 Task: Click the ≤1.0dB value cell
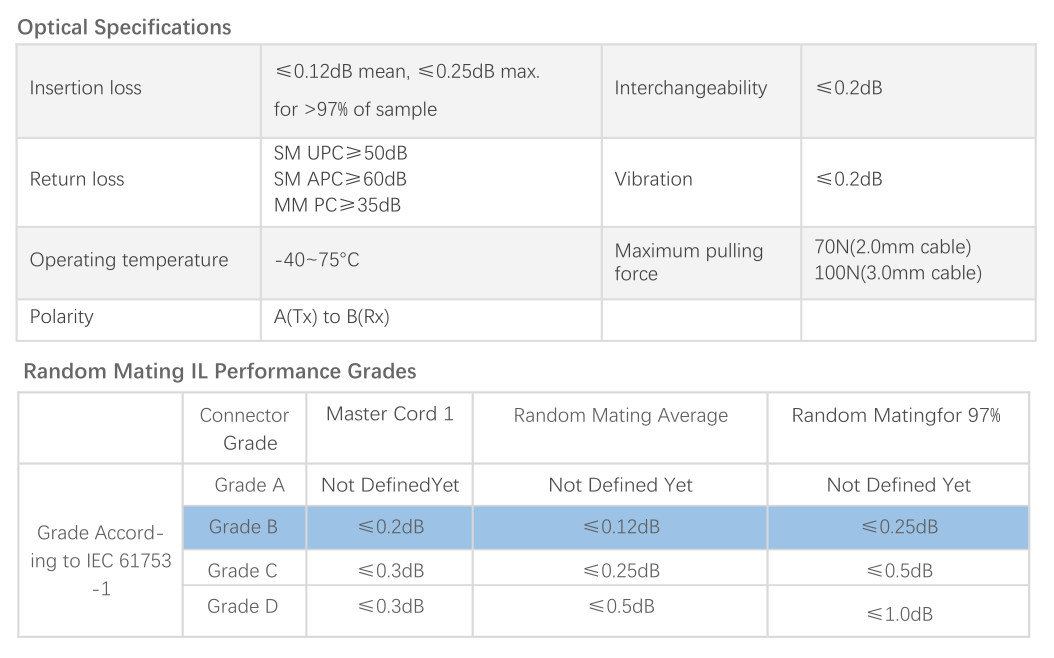pyautogui.click(x=899, y=614)
